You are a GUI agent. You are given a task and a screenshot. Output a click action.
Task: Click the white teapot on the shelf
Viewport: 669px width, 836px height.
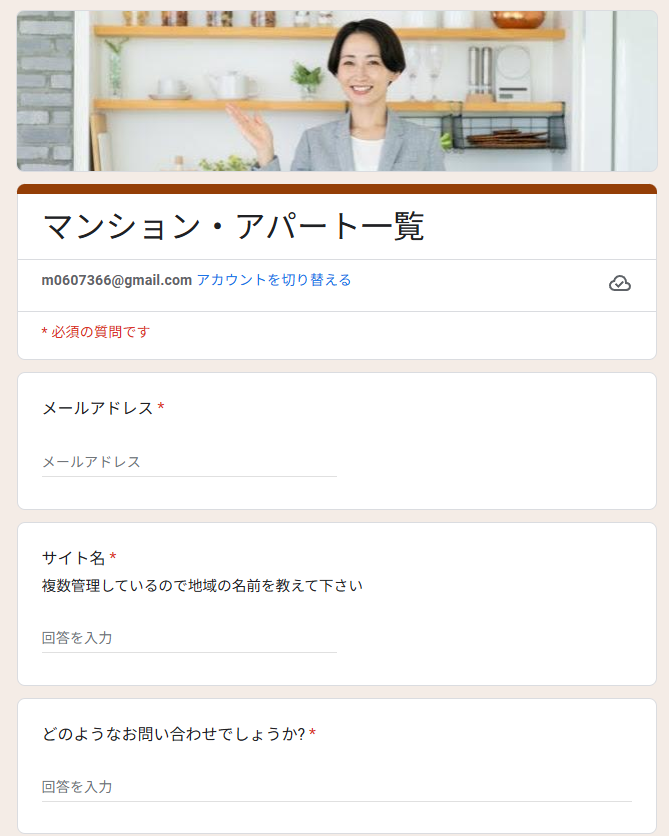(230, 85)
